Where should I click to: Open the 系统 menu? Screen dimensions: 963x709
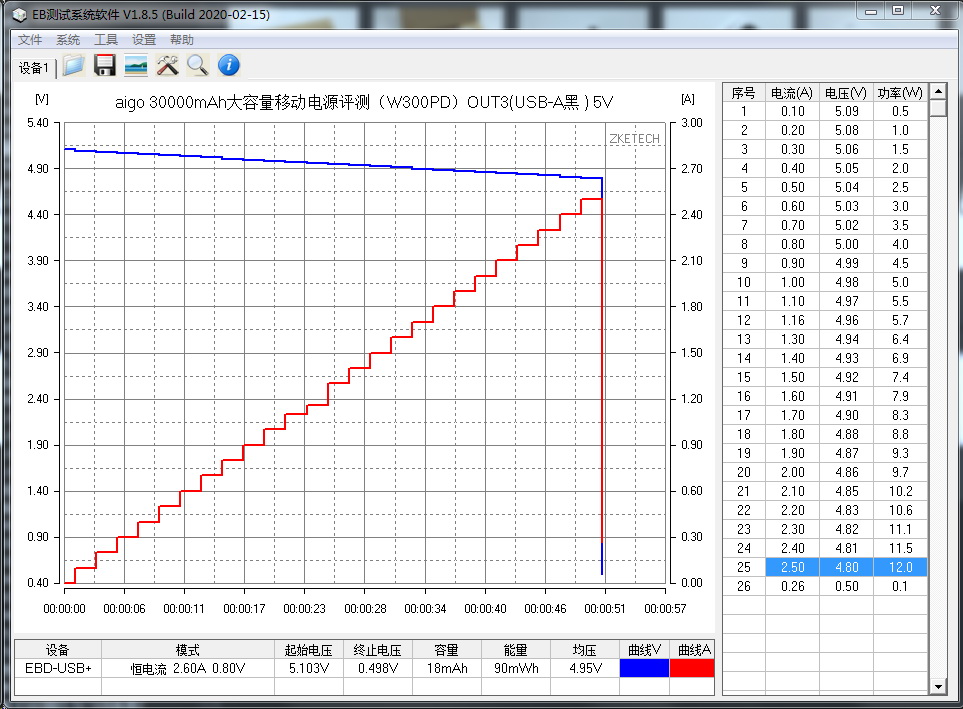(x=68, y=40)
